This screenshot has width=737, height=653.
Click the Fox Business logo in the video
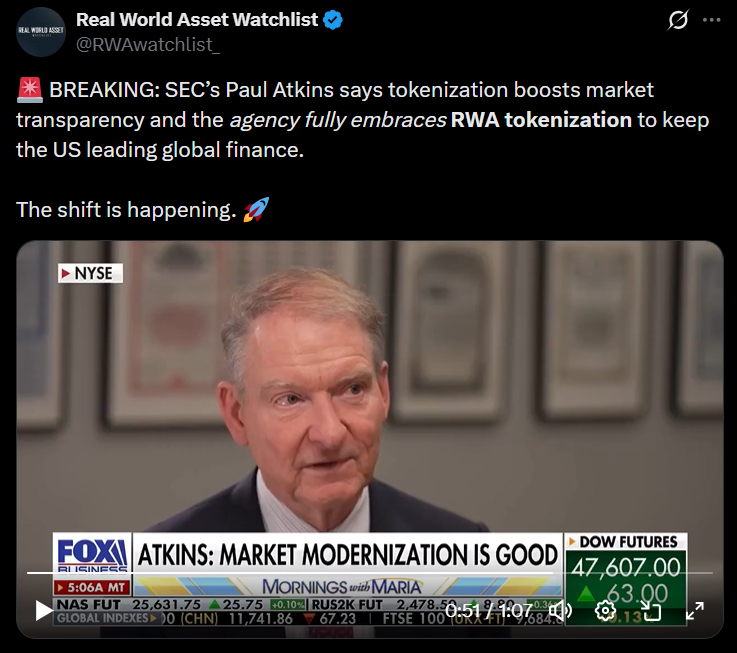click(x=92, y=553)
